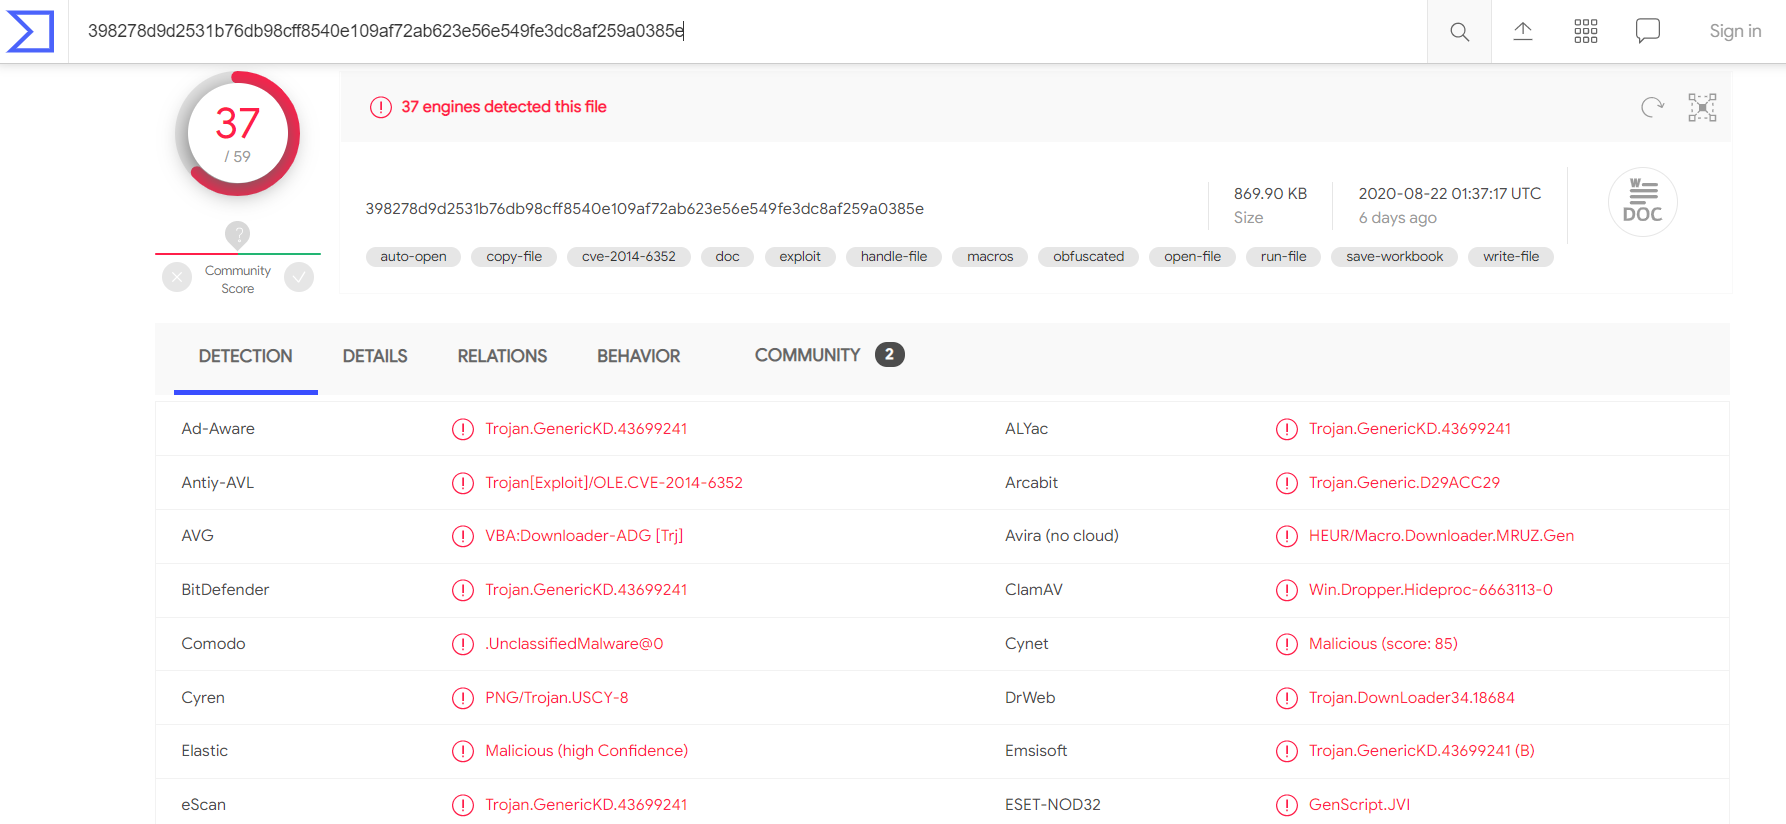This screenshot has height=824, width=1786.
Task: Click the Elastic alert icon
Action: click(x=463, y=751)
